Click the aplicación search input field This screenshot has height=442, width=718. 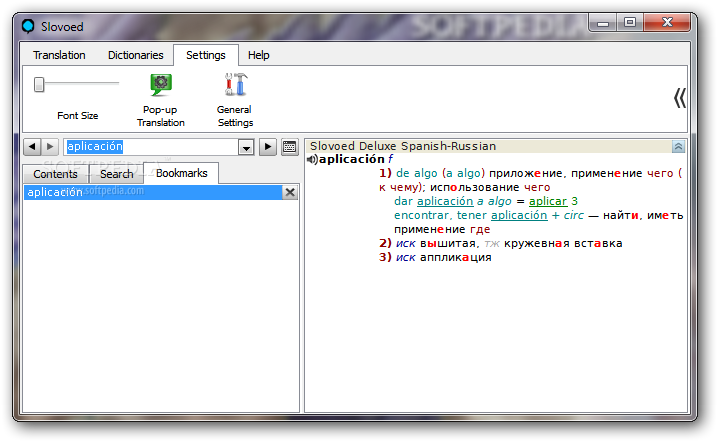click(x=151, y=147)
